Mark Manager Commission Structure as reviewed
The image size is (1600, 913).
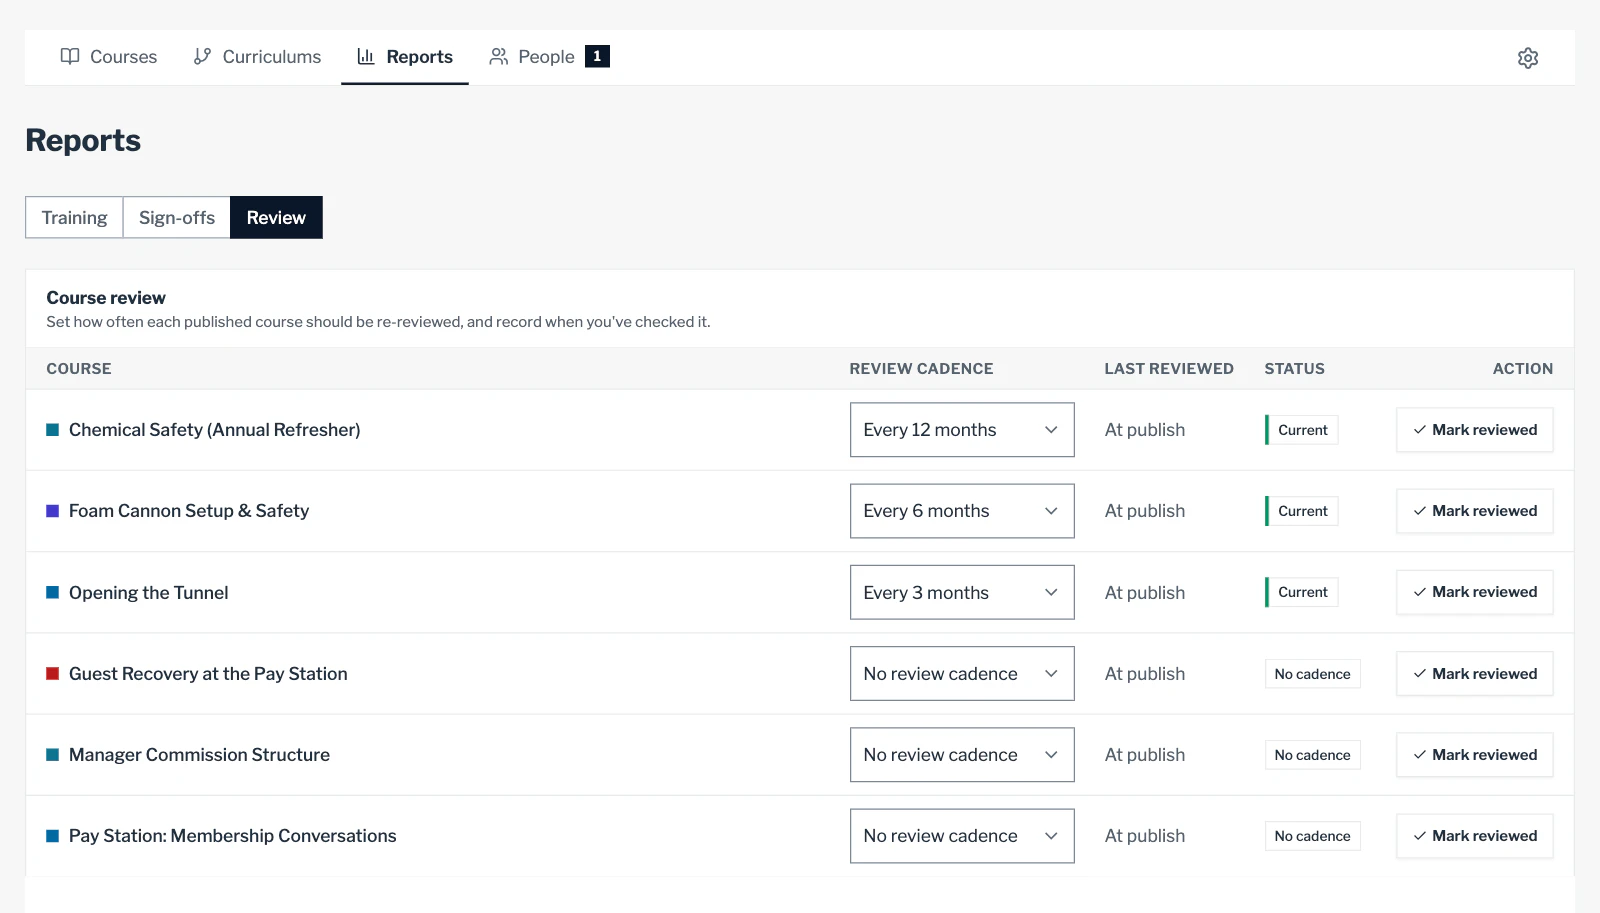(x=1475, y=755)
